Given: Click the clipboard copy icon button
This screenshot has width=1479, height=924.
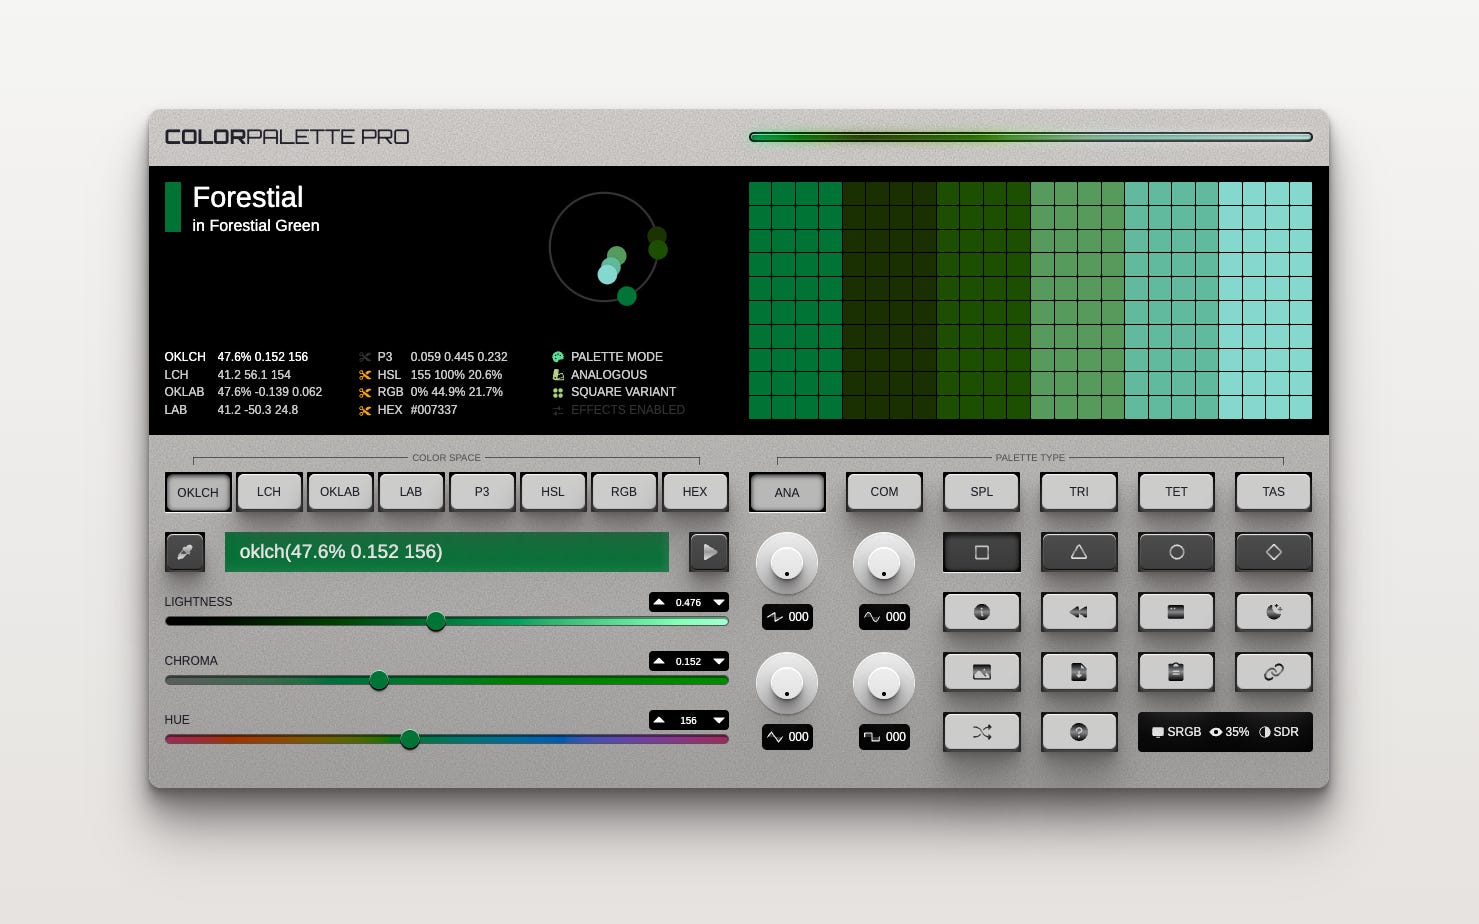Looking at the screenshot, I should coord(1176,672).
